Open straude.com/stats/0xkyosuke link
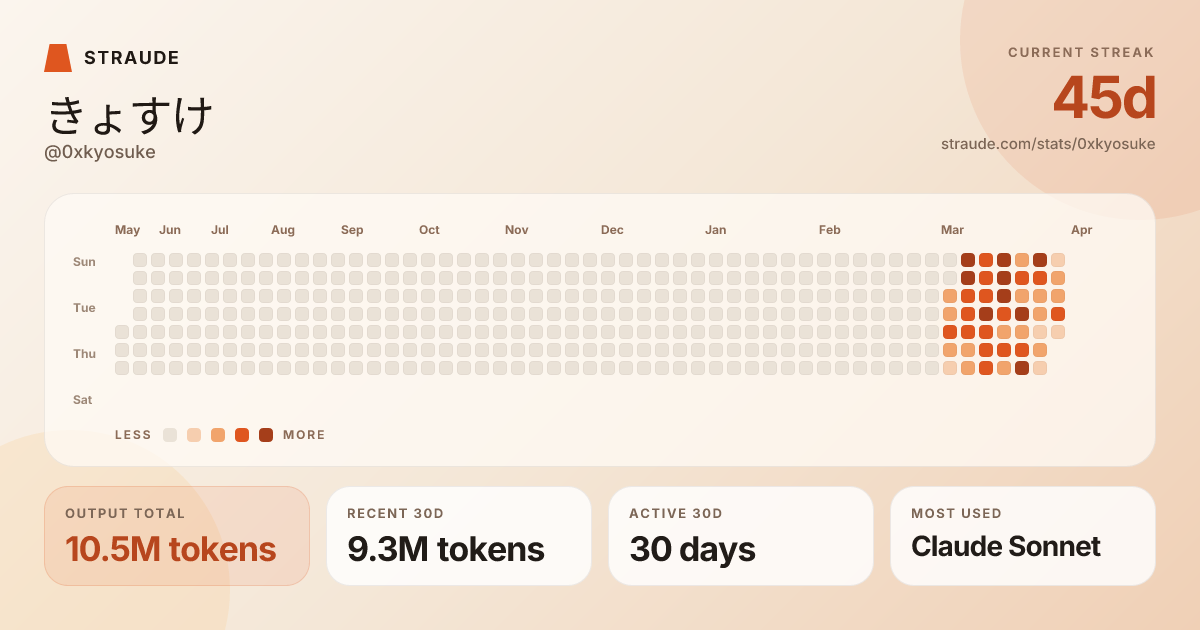 1047,144
